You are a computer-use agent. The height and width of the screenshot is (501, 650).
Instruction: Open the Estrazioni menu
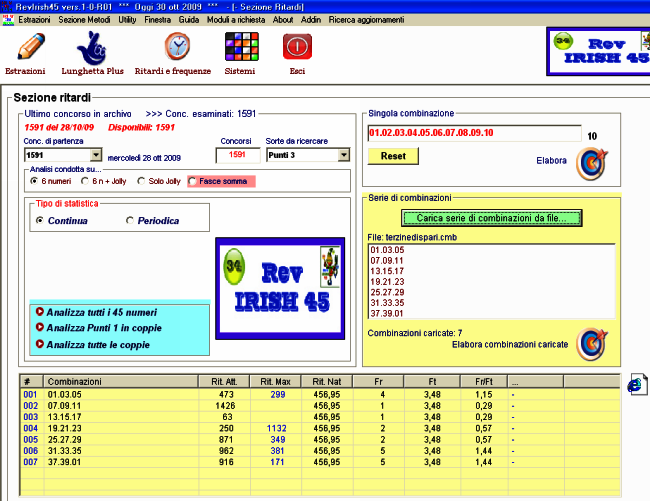pos(34,19)
